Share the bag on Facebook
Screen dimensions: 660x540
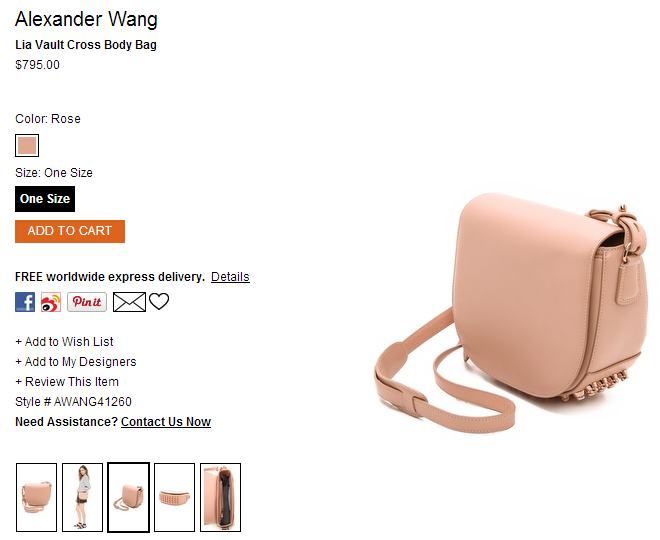click(x=25, y=302)
